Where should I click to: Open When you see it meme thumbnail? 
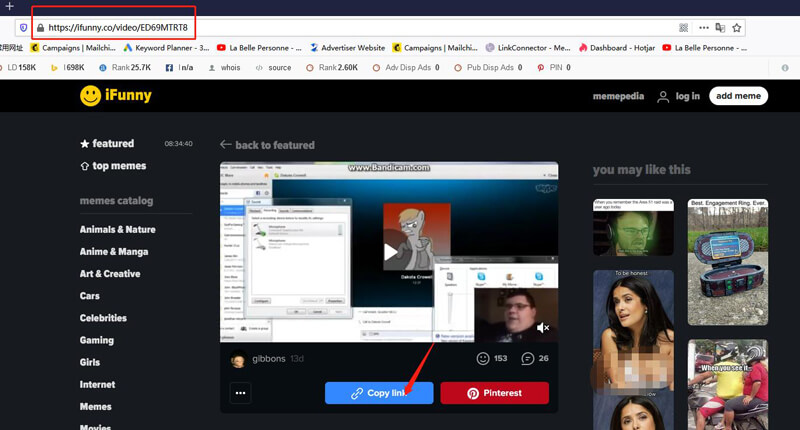click(728, 385)
